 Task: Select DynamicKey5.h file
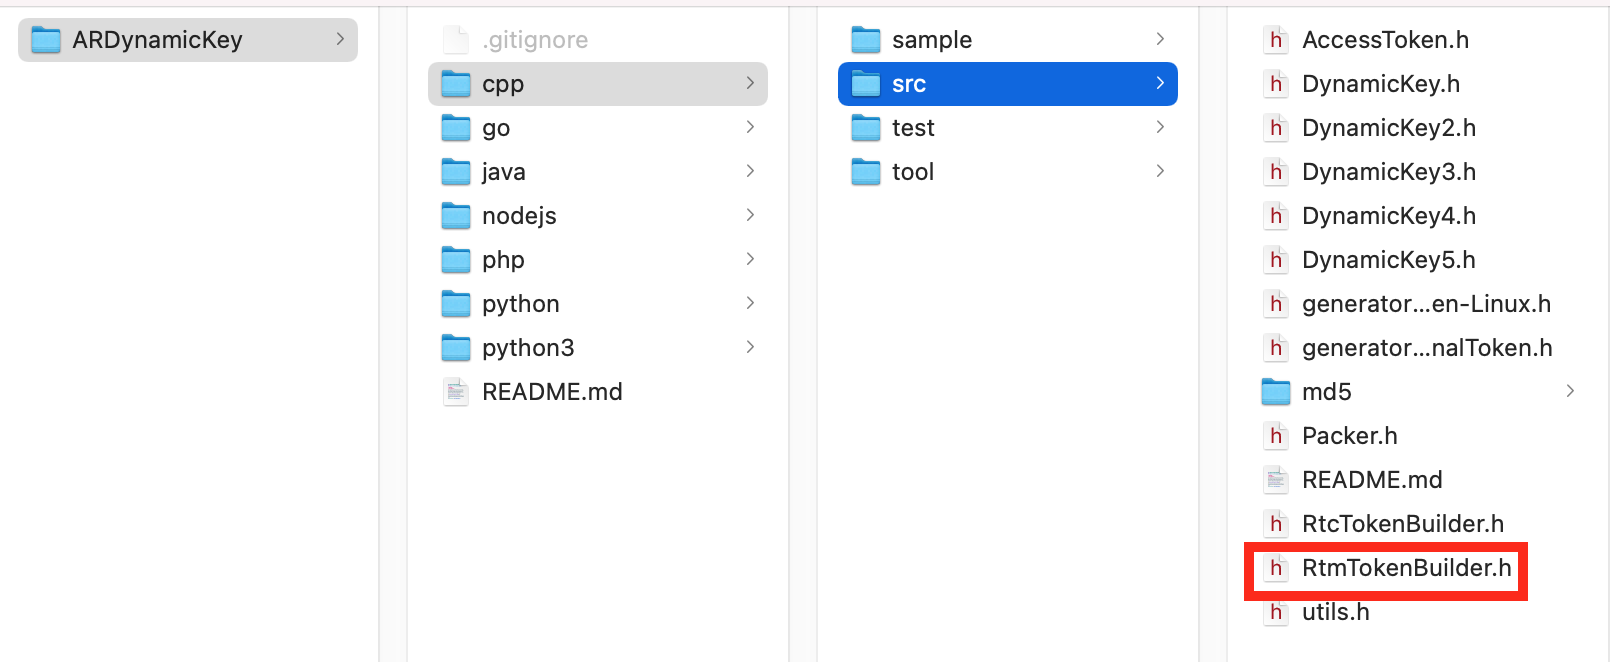pyautogui.click(x=1388, y=260)
